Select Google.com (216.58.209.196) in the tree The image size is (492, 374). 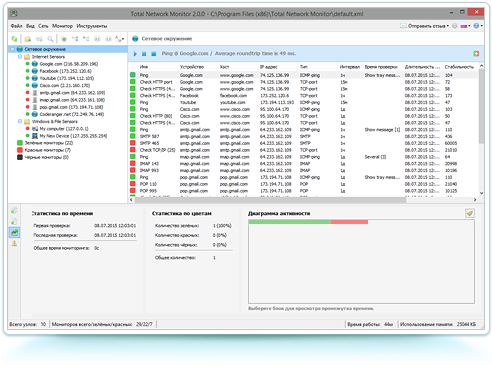[69, 64]
